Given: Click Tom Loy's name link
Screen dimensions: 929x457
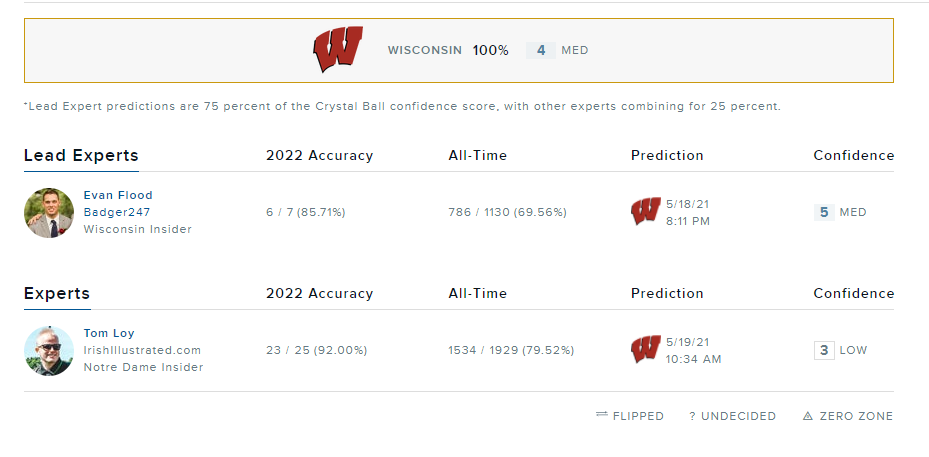Looking at the screenshot, I should pos(109,333).
